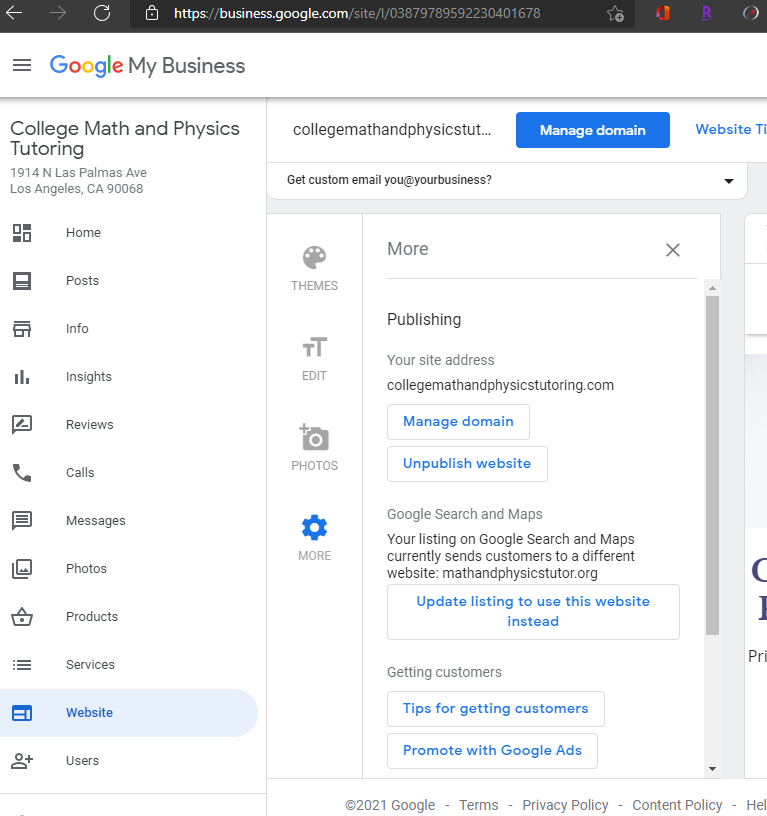The height and width of the screenshot is (816, 767).
Task: Close the More panel
Action: (673, 250)
